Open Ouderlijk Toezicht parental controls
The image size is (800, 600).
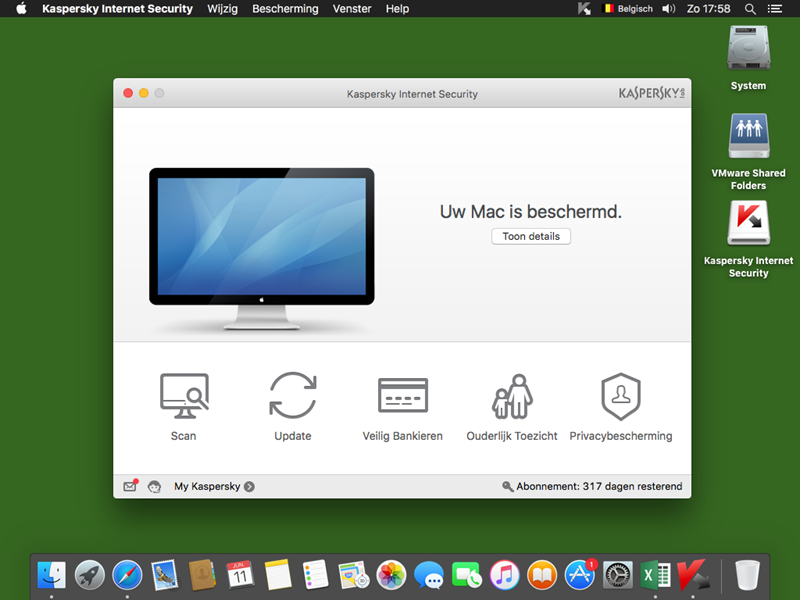coord(512,396)
